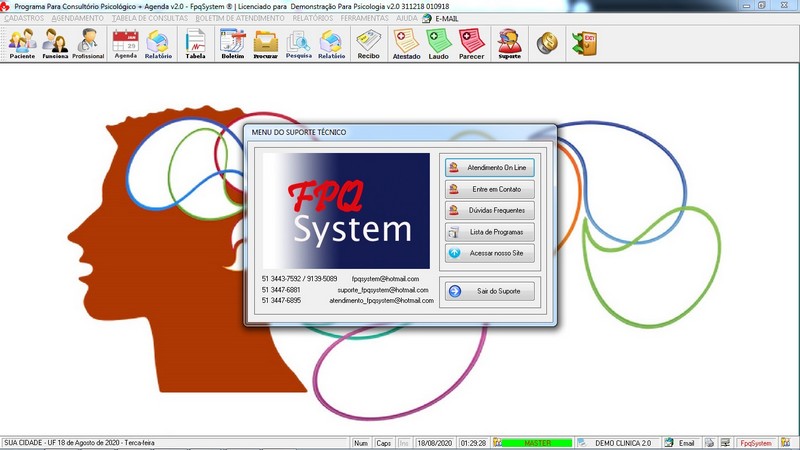
Task: Select the Tabela toolbar icon
Action: (196, 44)
